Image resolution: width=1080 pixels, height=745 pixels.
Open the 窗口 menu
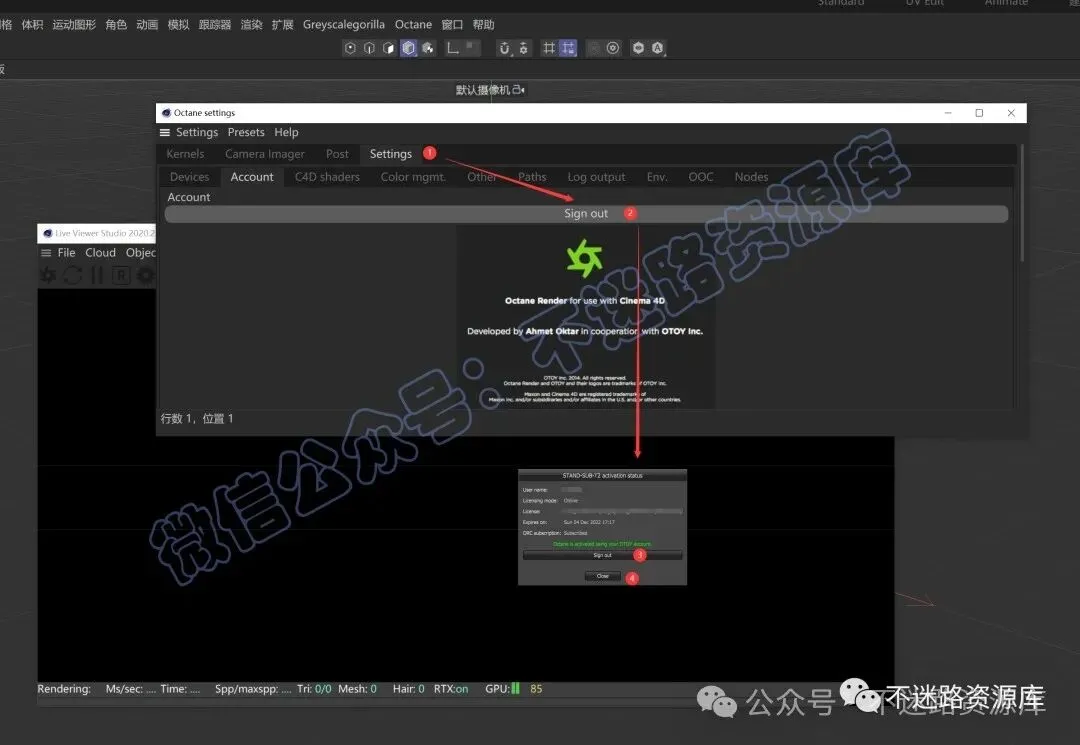pyautogui.click(x=452, y=25)
